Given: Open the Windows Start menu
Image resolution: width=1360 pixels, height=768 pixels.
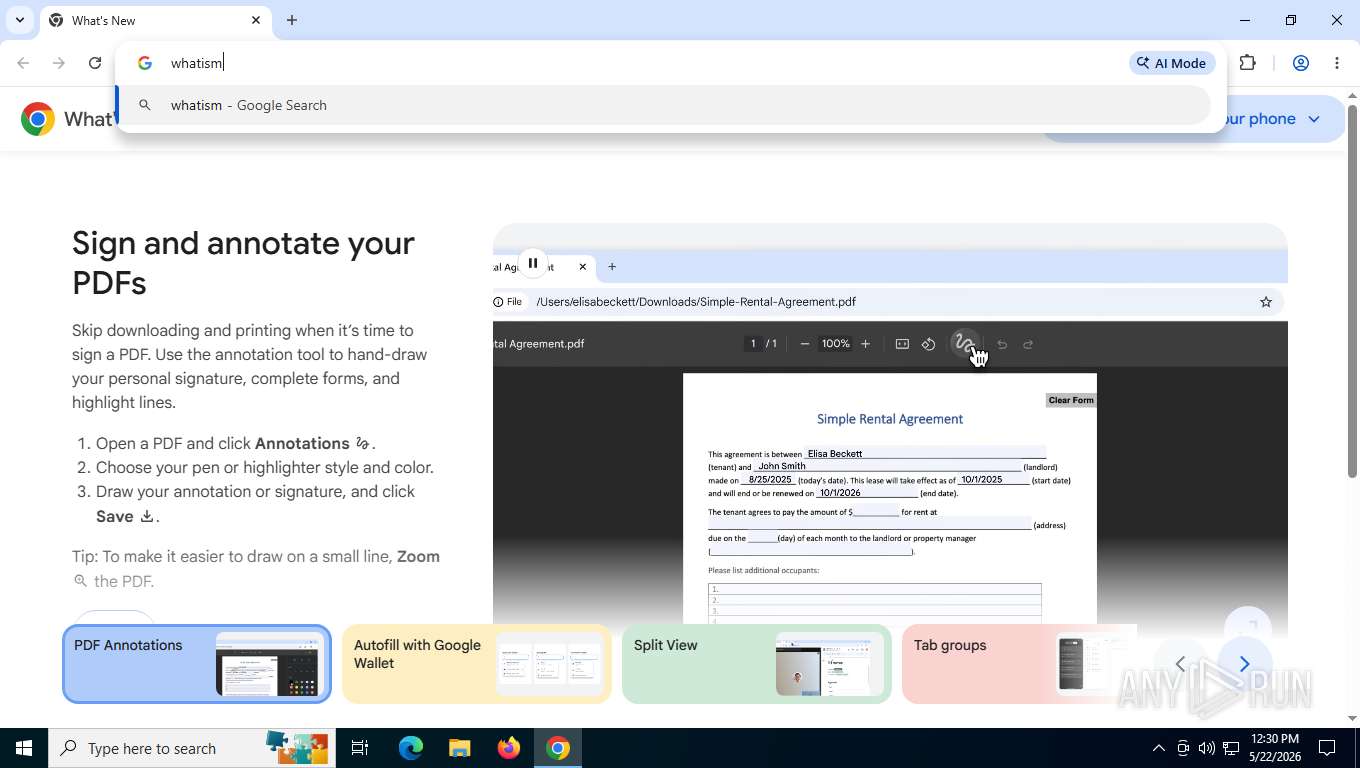Looking at the screenshot, I should coord(24,748).
